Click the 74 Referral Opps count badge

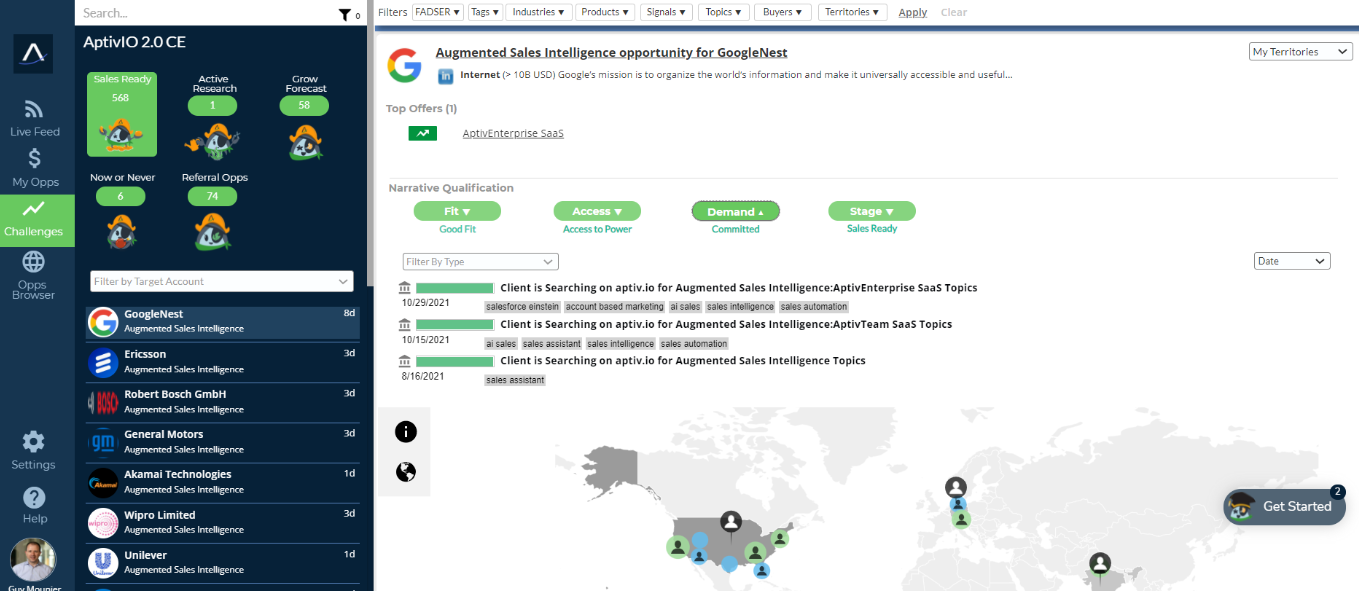click(212, 196)
